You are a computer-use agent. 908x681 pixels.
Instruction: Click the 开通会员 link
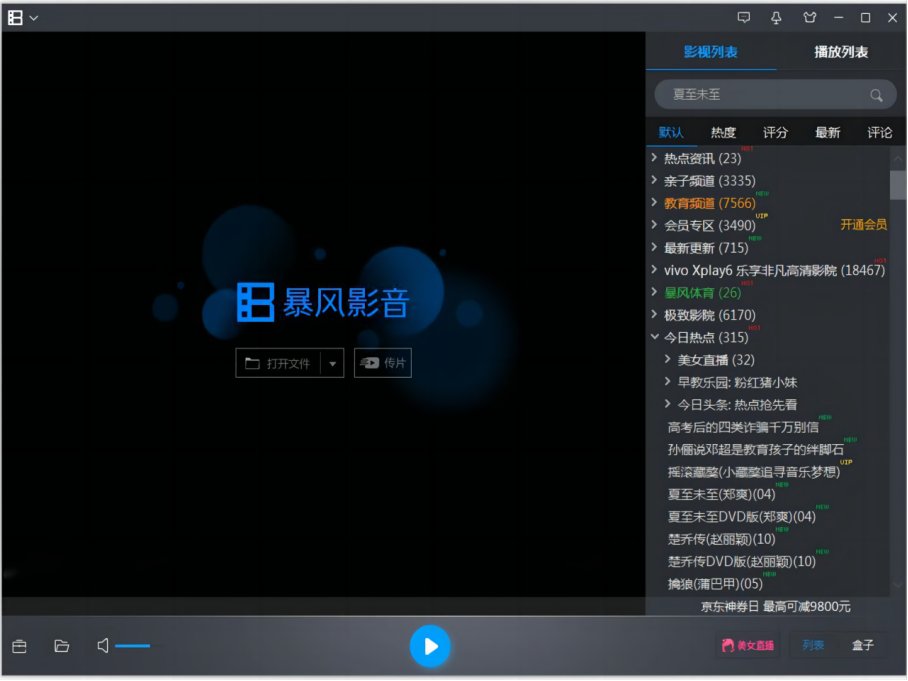[862, 225]
